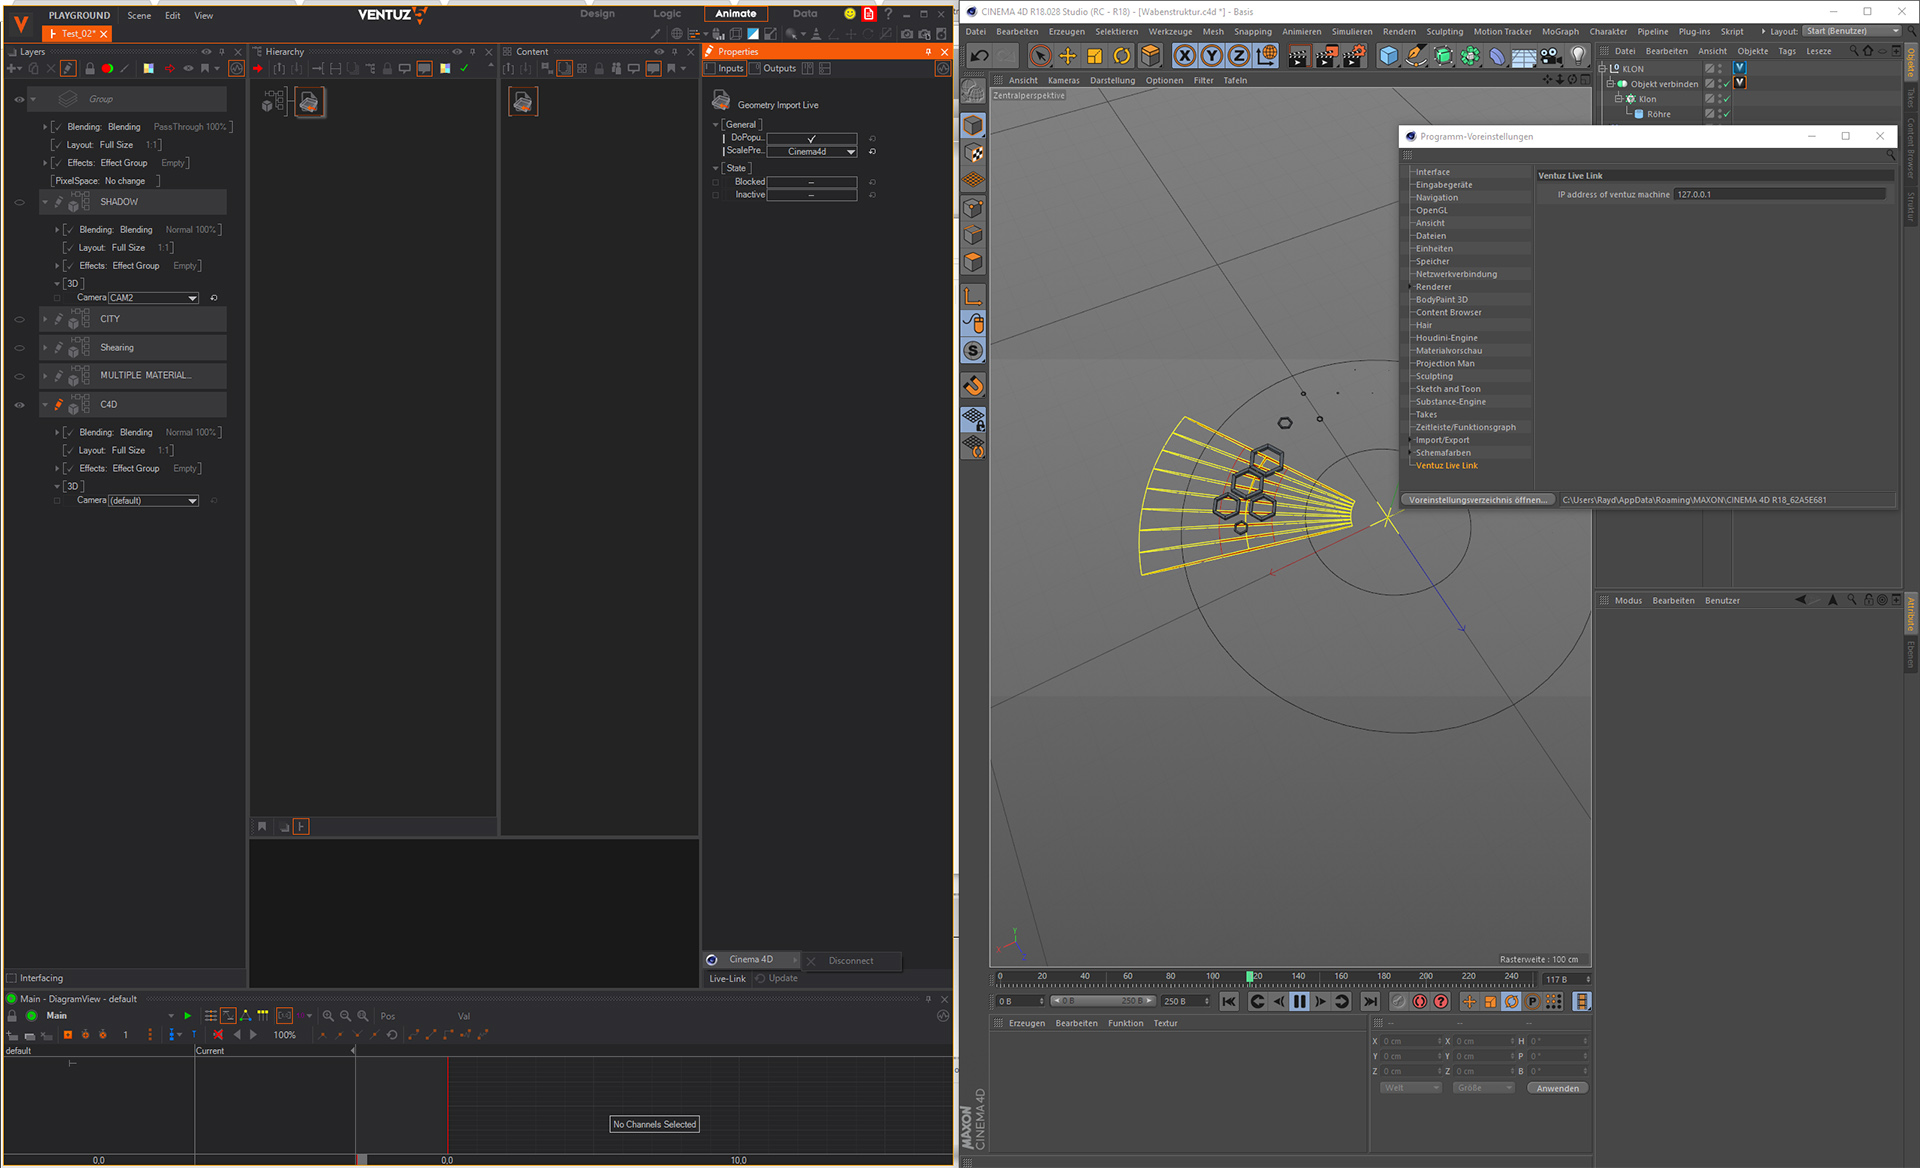Viewport: 1920px width, 1168px height.
Task: Open the Camera CAM2 dropdown
Action: coord(153,298)
